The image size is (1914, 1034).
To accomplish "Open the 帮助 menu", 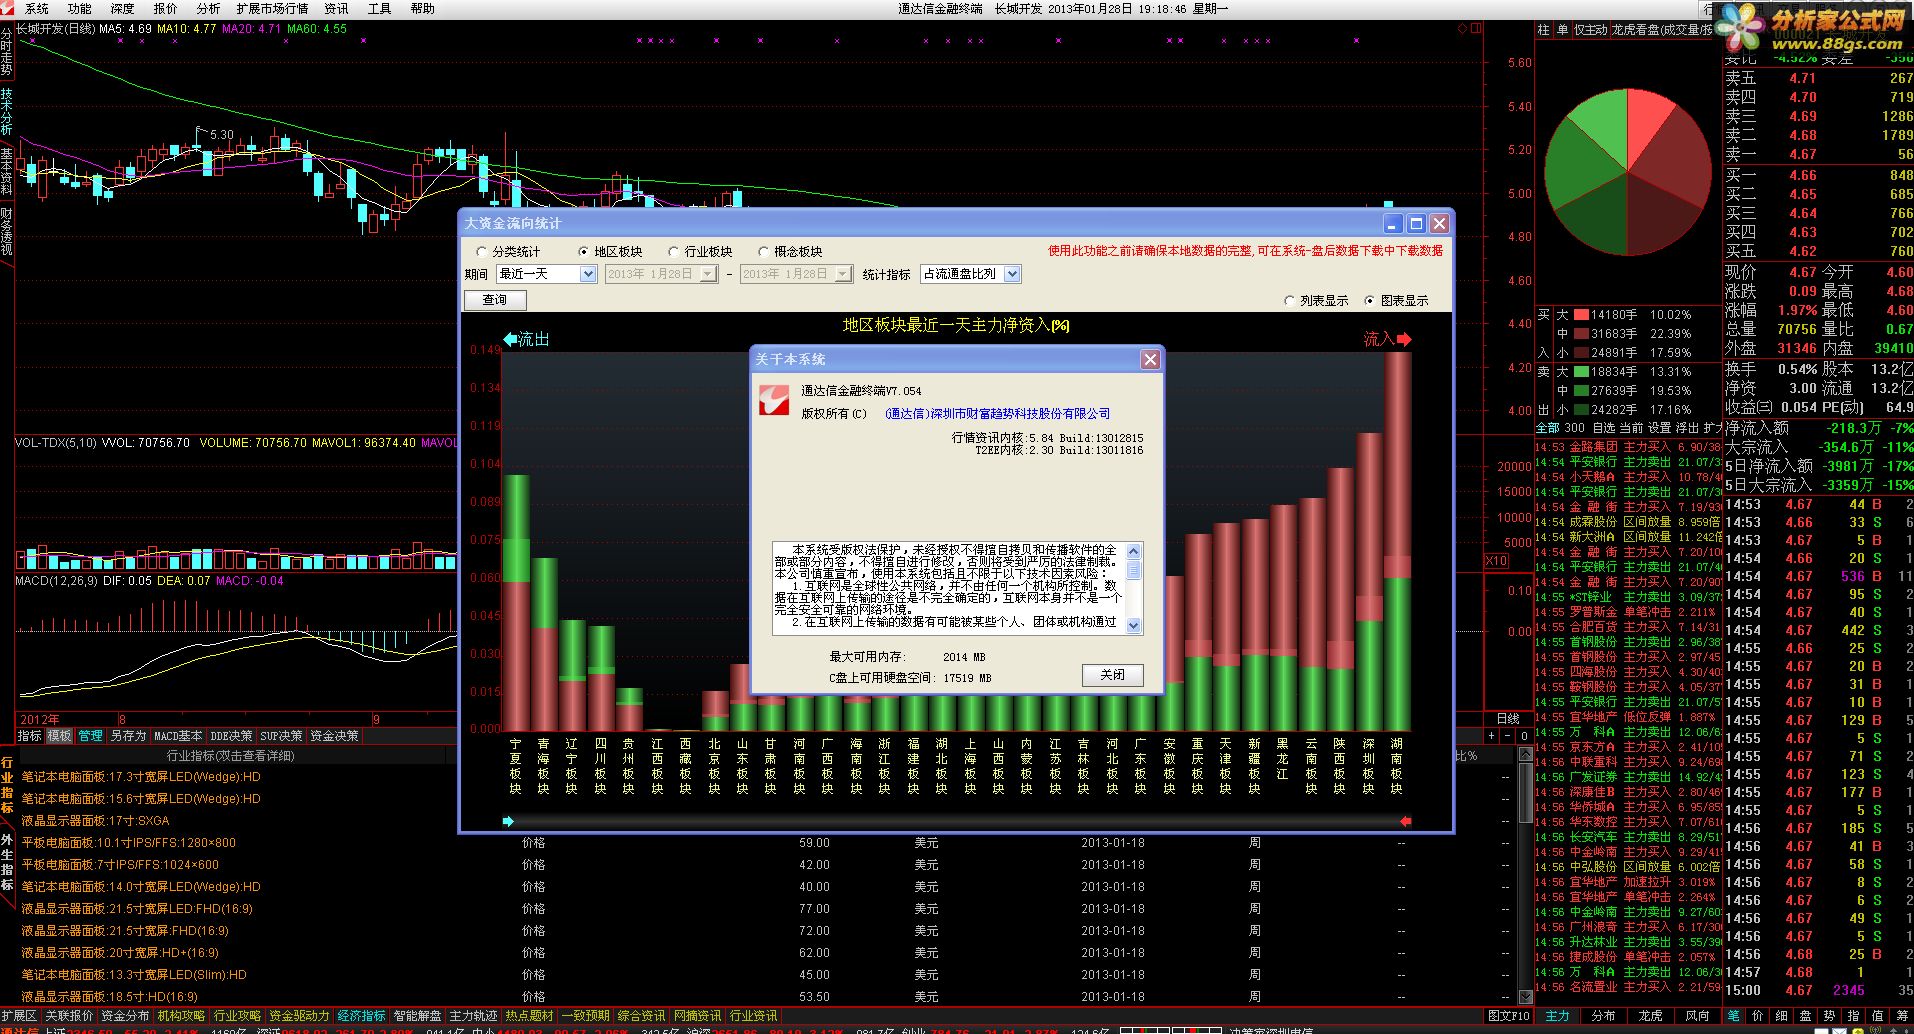I will (423, 8).
